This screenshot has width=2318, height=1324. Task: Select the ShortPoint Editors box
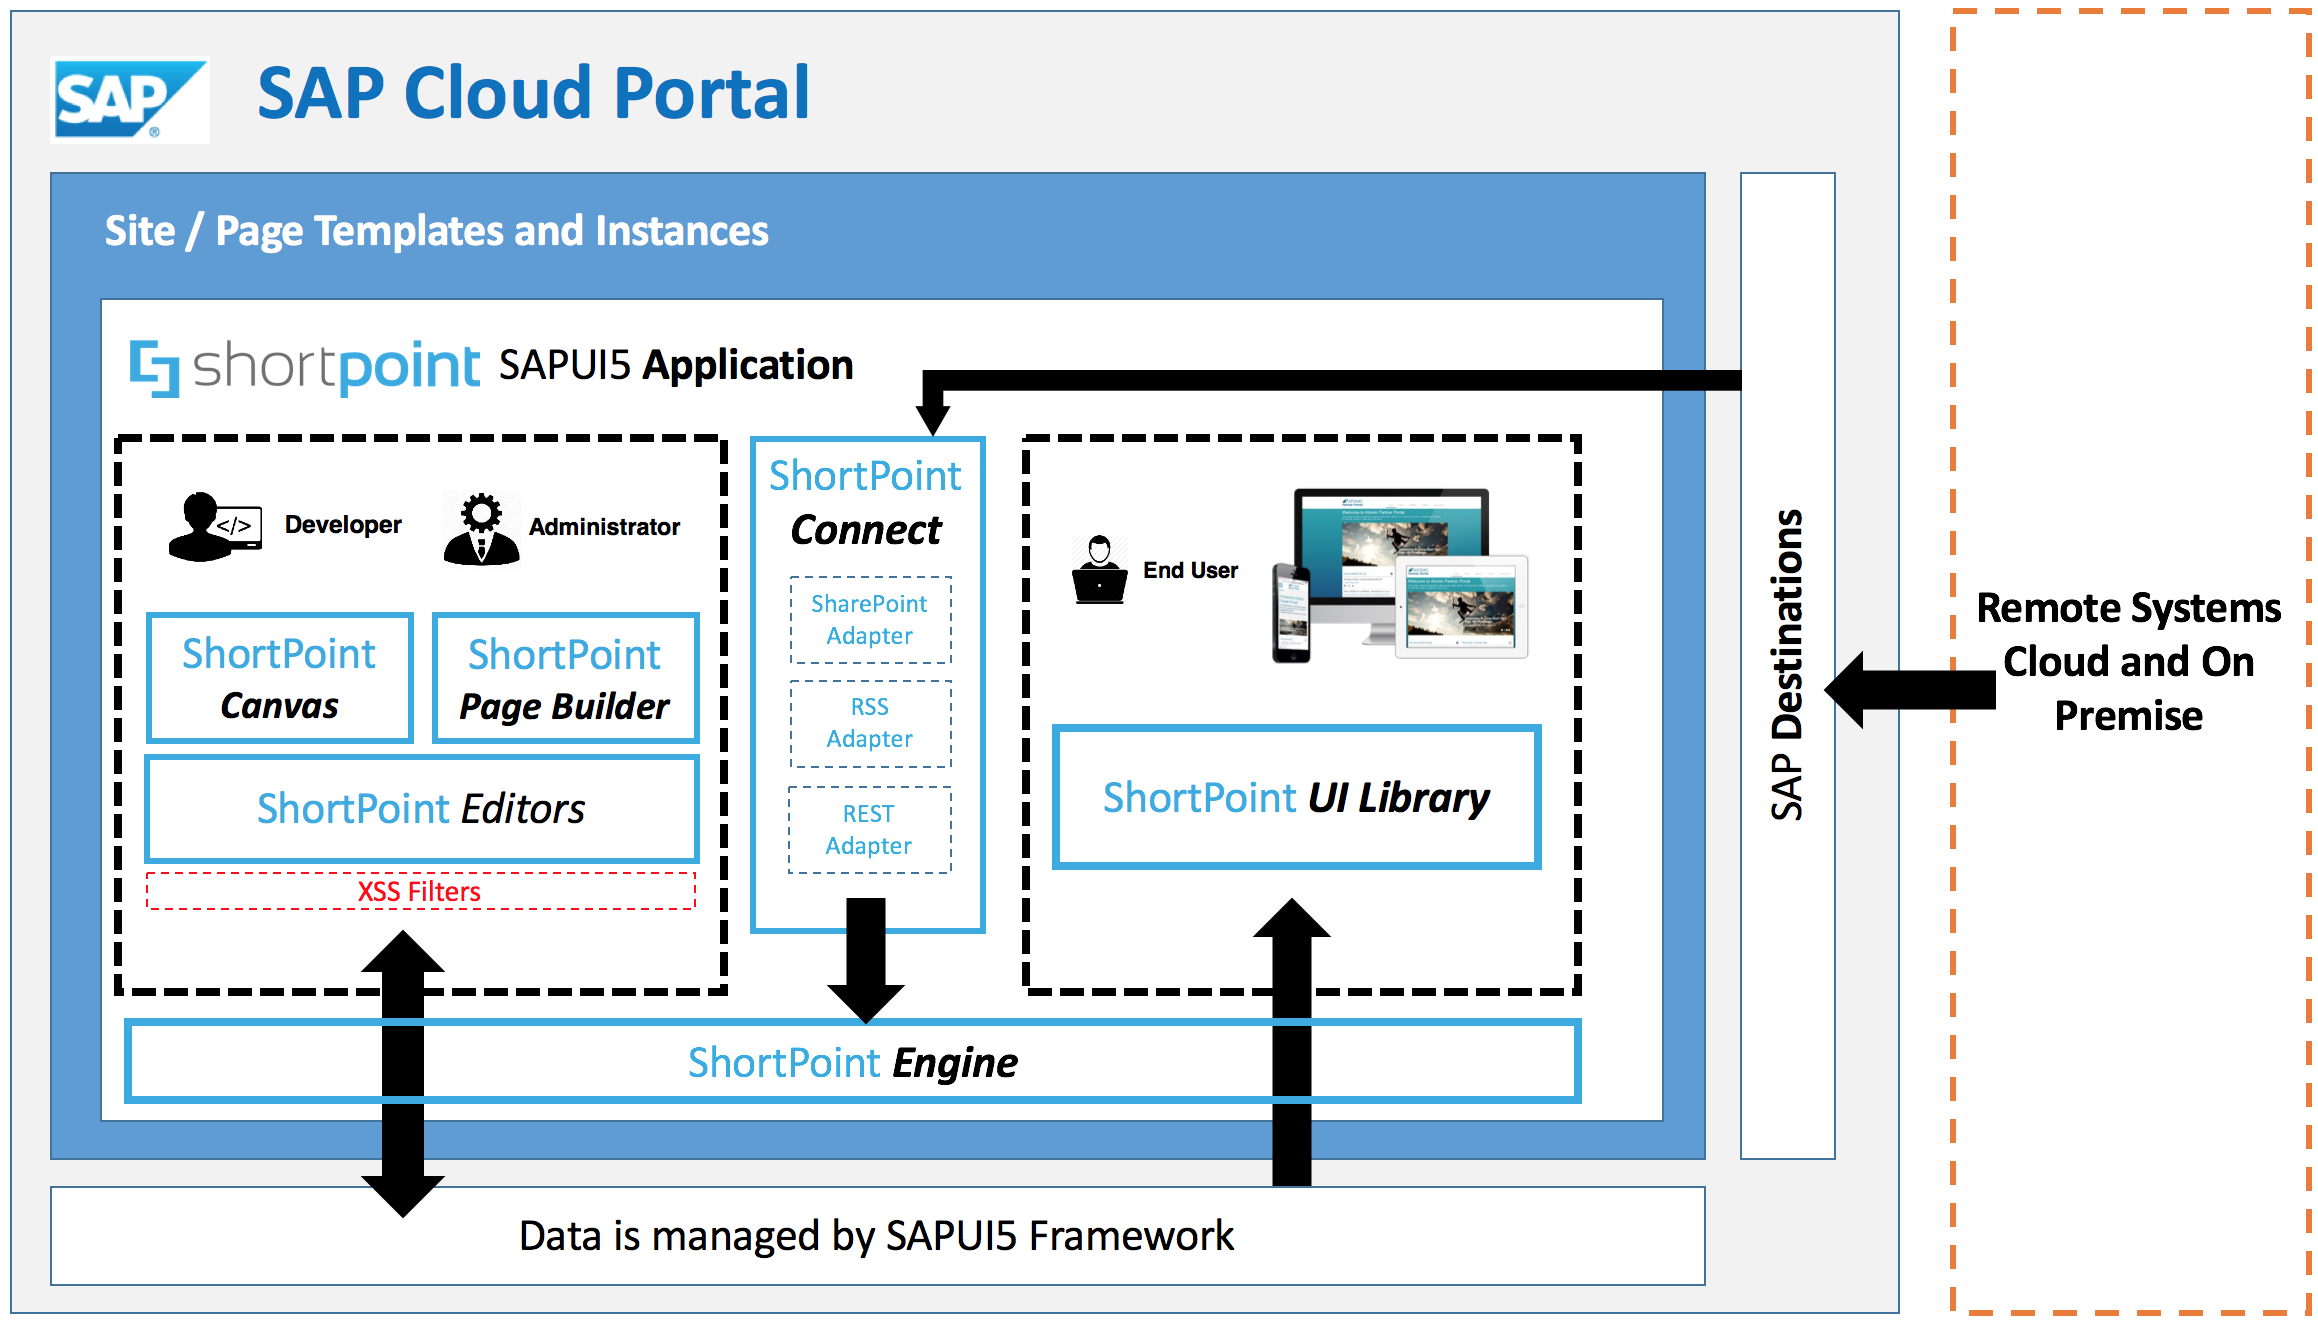point(422,808)
